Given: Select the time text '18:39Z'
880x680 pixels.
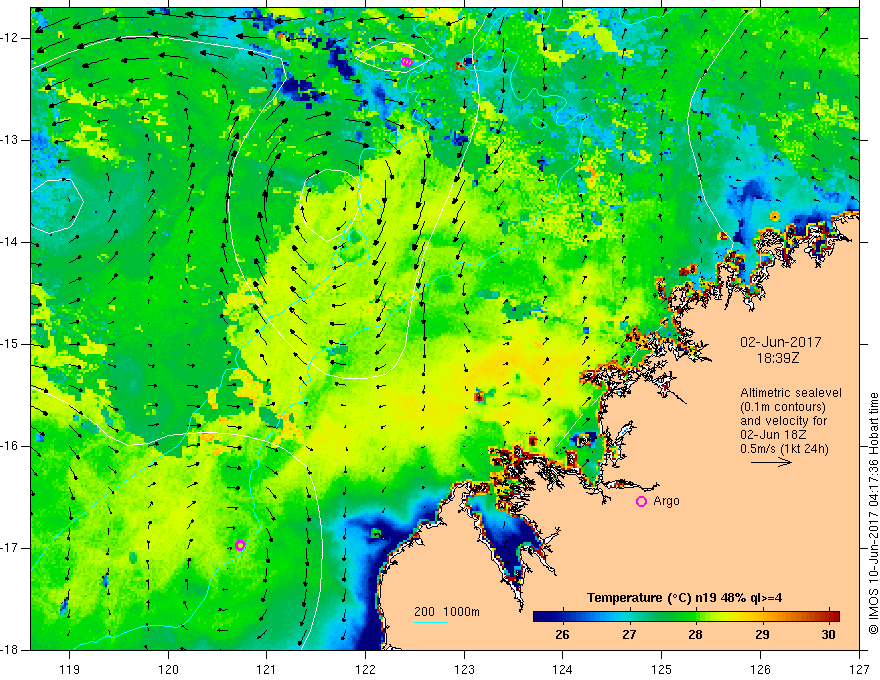Looking at the screenshot, I should [778, 357].
